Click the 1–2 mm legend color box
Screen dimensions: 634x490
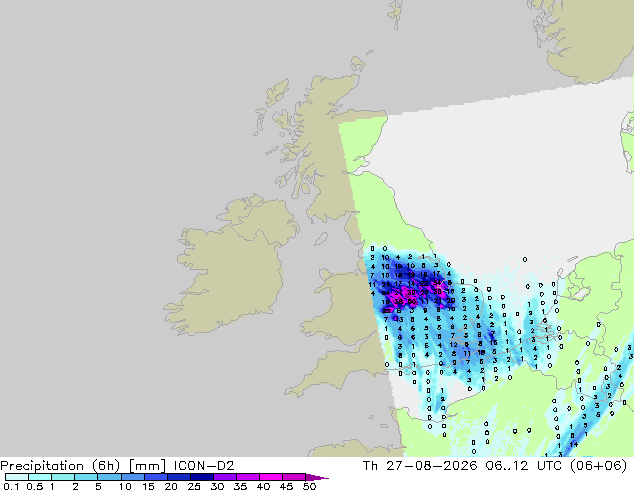tap(63, 477)
